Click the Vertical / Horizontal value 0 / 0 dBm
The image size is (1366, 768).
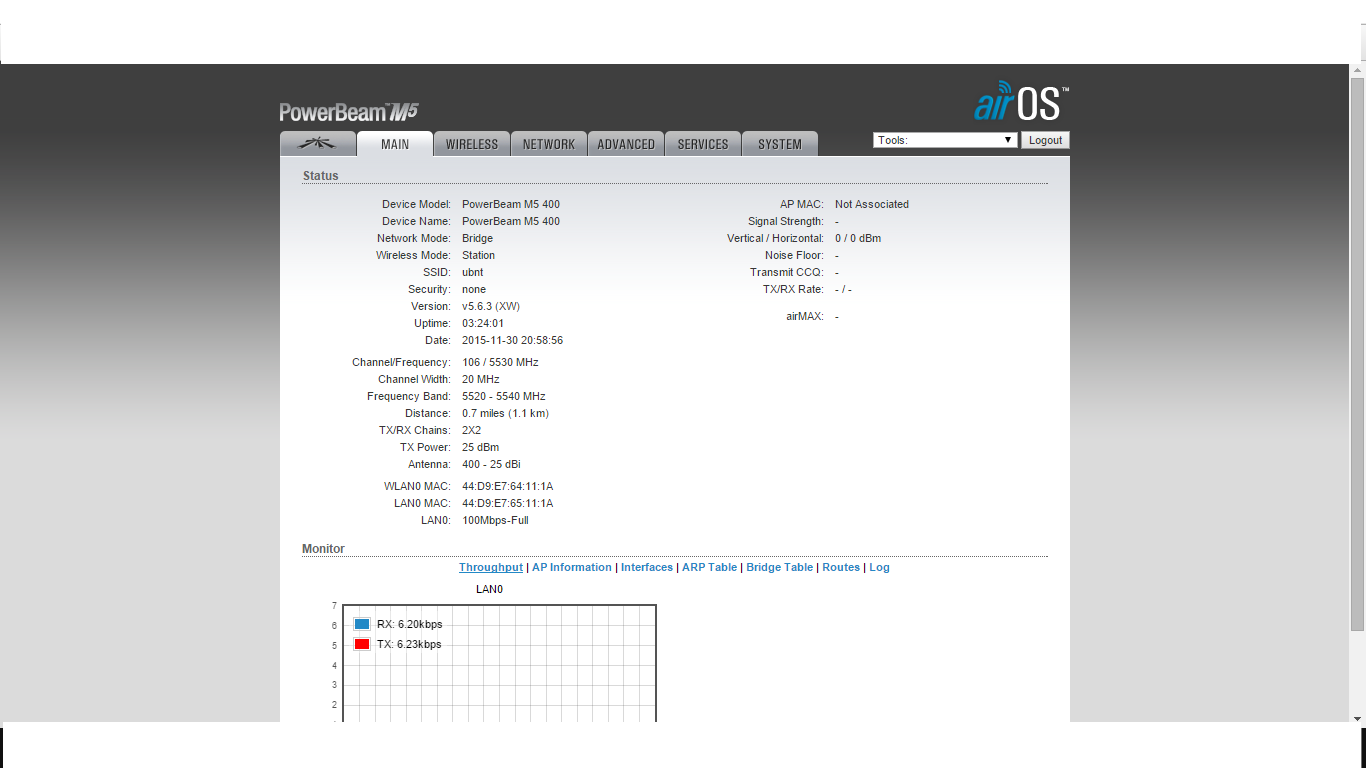click(858, 238)
